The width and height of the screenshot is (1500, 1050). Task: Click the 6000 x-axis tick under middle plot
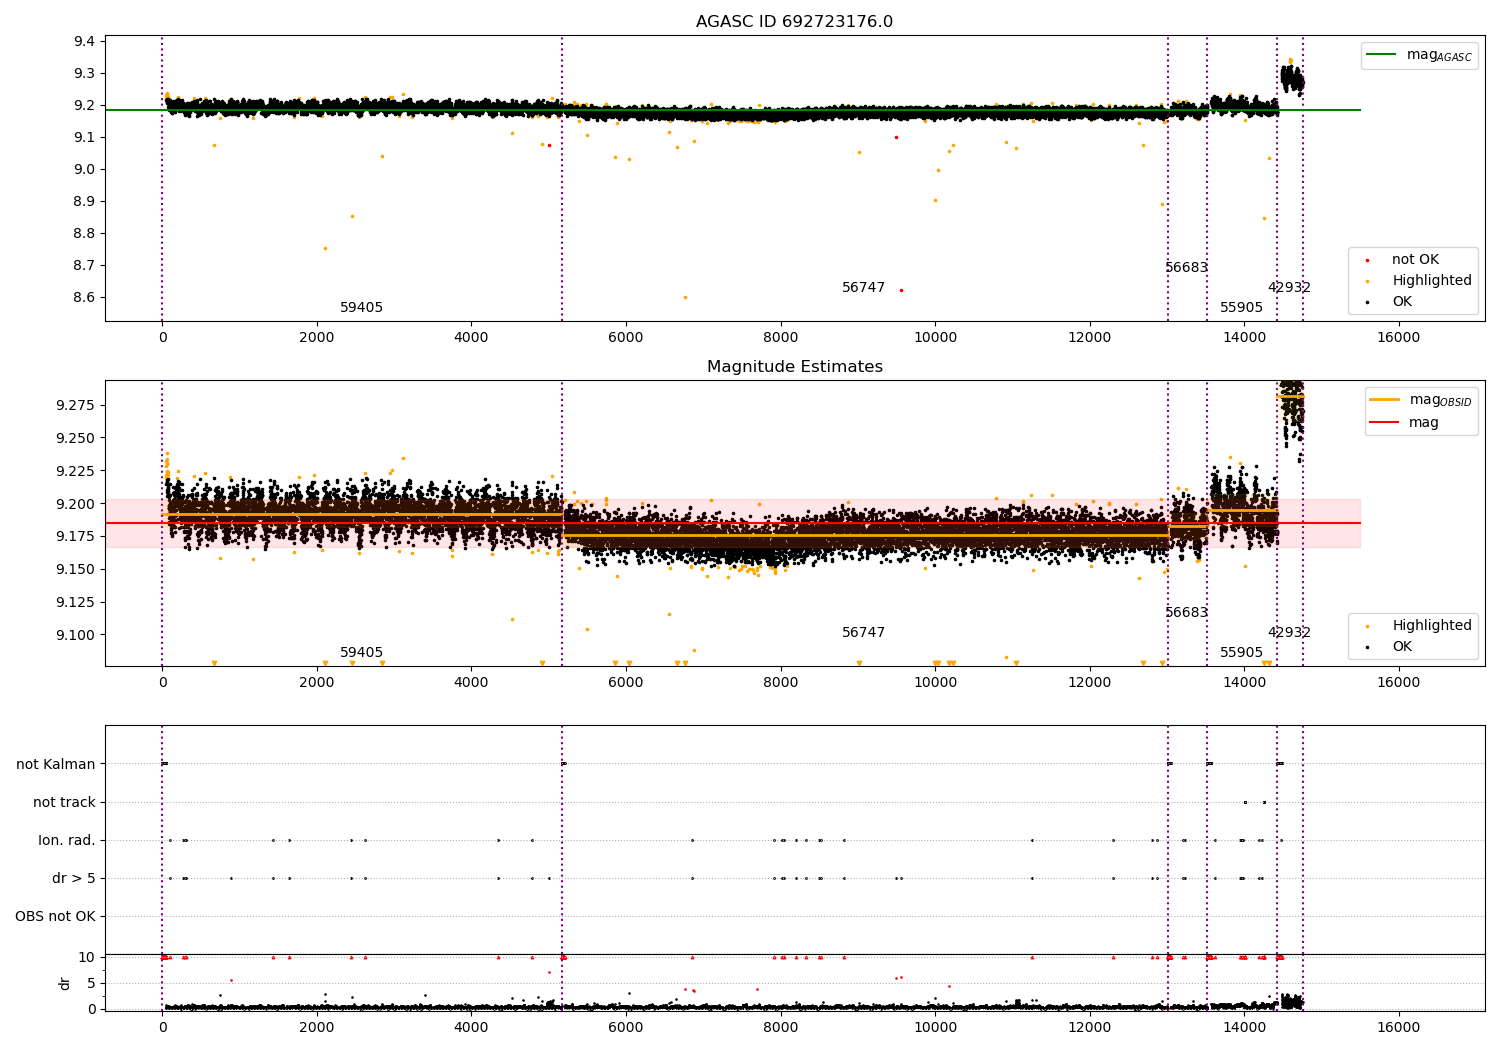(626, 683)
